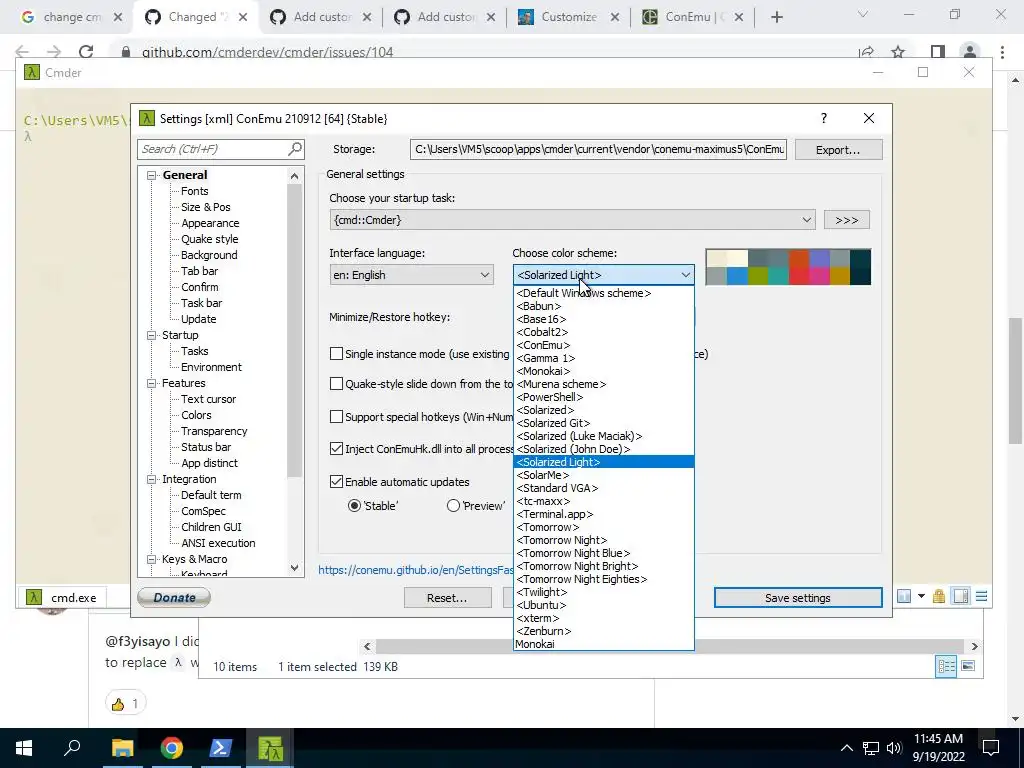The image size is (1024, 768).
Task: Select the 'Preview' update radio button
Action: [453, 505]
